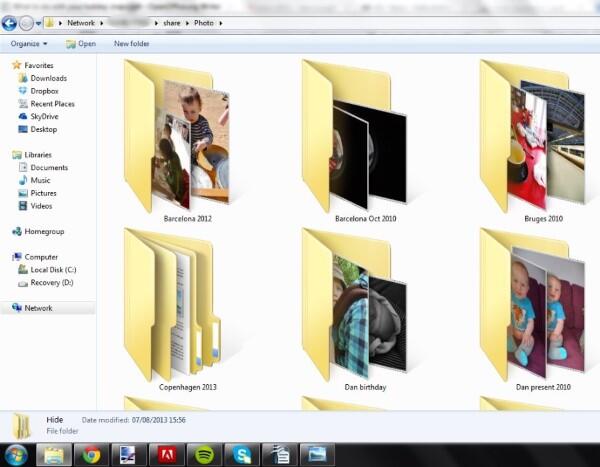Image resolution: width=600 pixels, height=467 pixels.
Task: Open Spotify from the taskbar
Action: coord(204,455)
